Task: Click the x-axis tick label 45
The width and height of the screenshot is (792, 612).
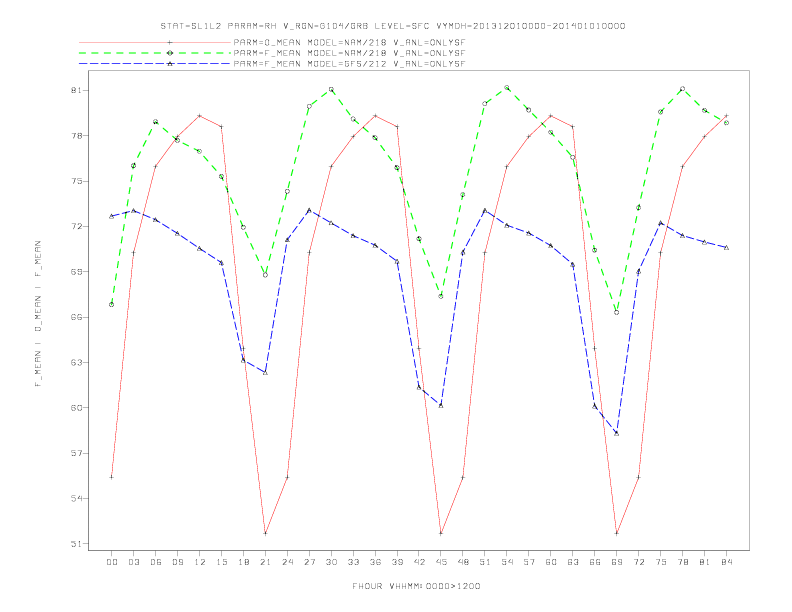Action: point(441,562)
